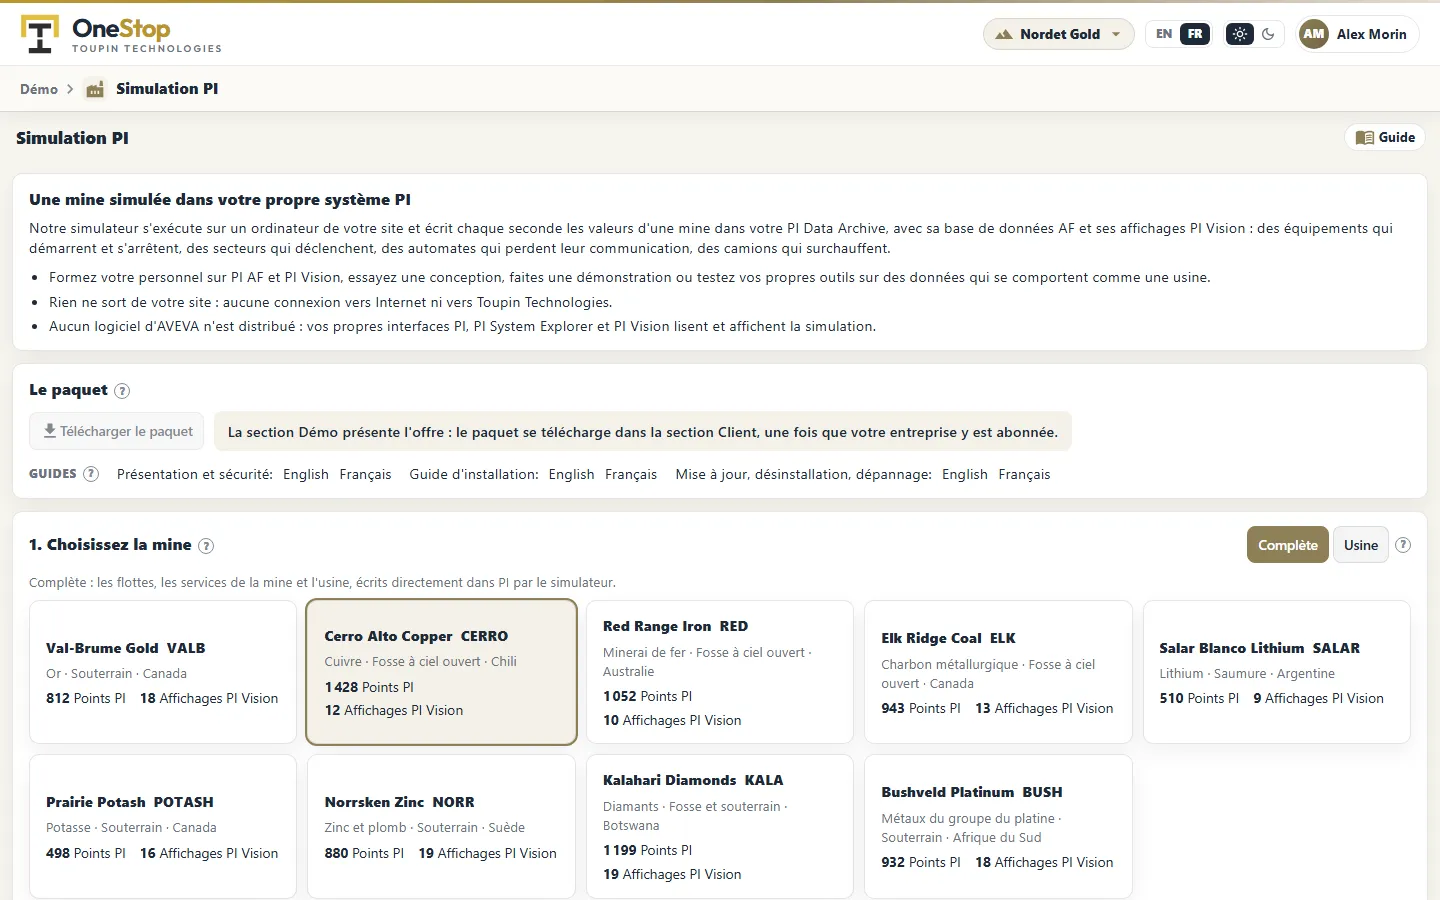Open Français Mise à jour, désinstallation guide
Image resolution: width=1440 pixels, height=900 pixels.
1024,474
